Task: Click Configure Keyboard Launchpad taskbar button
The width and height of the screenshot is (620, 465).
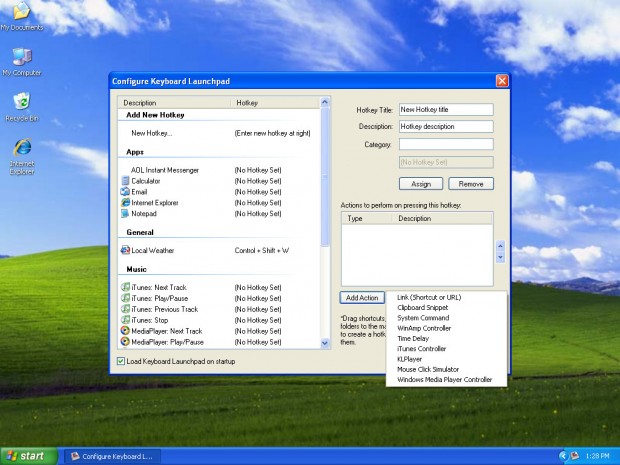Action: coord(112,456)
